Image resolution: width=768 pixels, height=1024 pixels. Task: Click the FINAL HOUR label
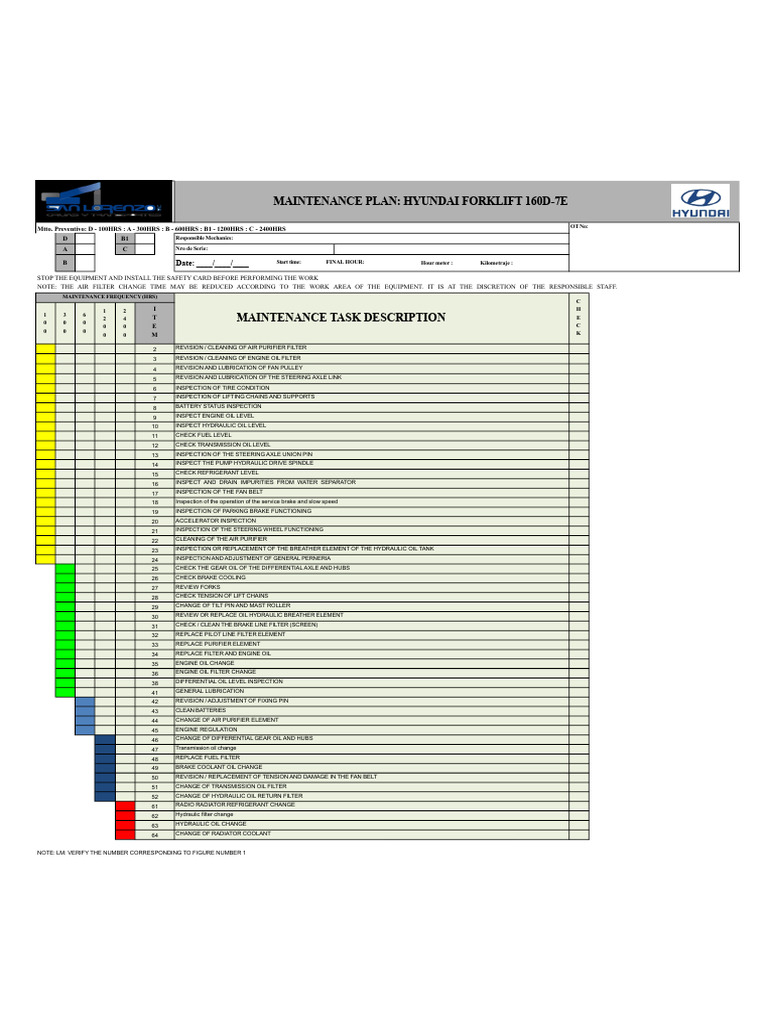point(345,262)
